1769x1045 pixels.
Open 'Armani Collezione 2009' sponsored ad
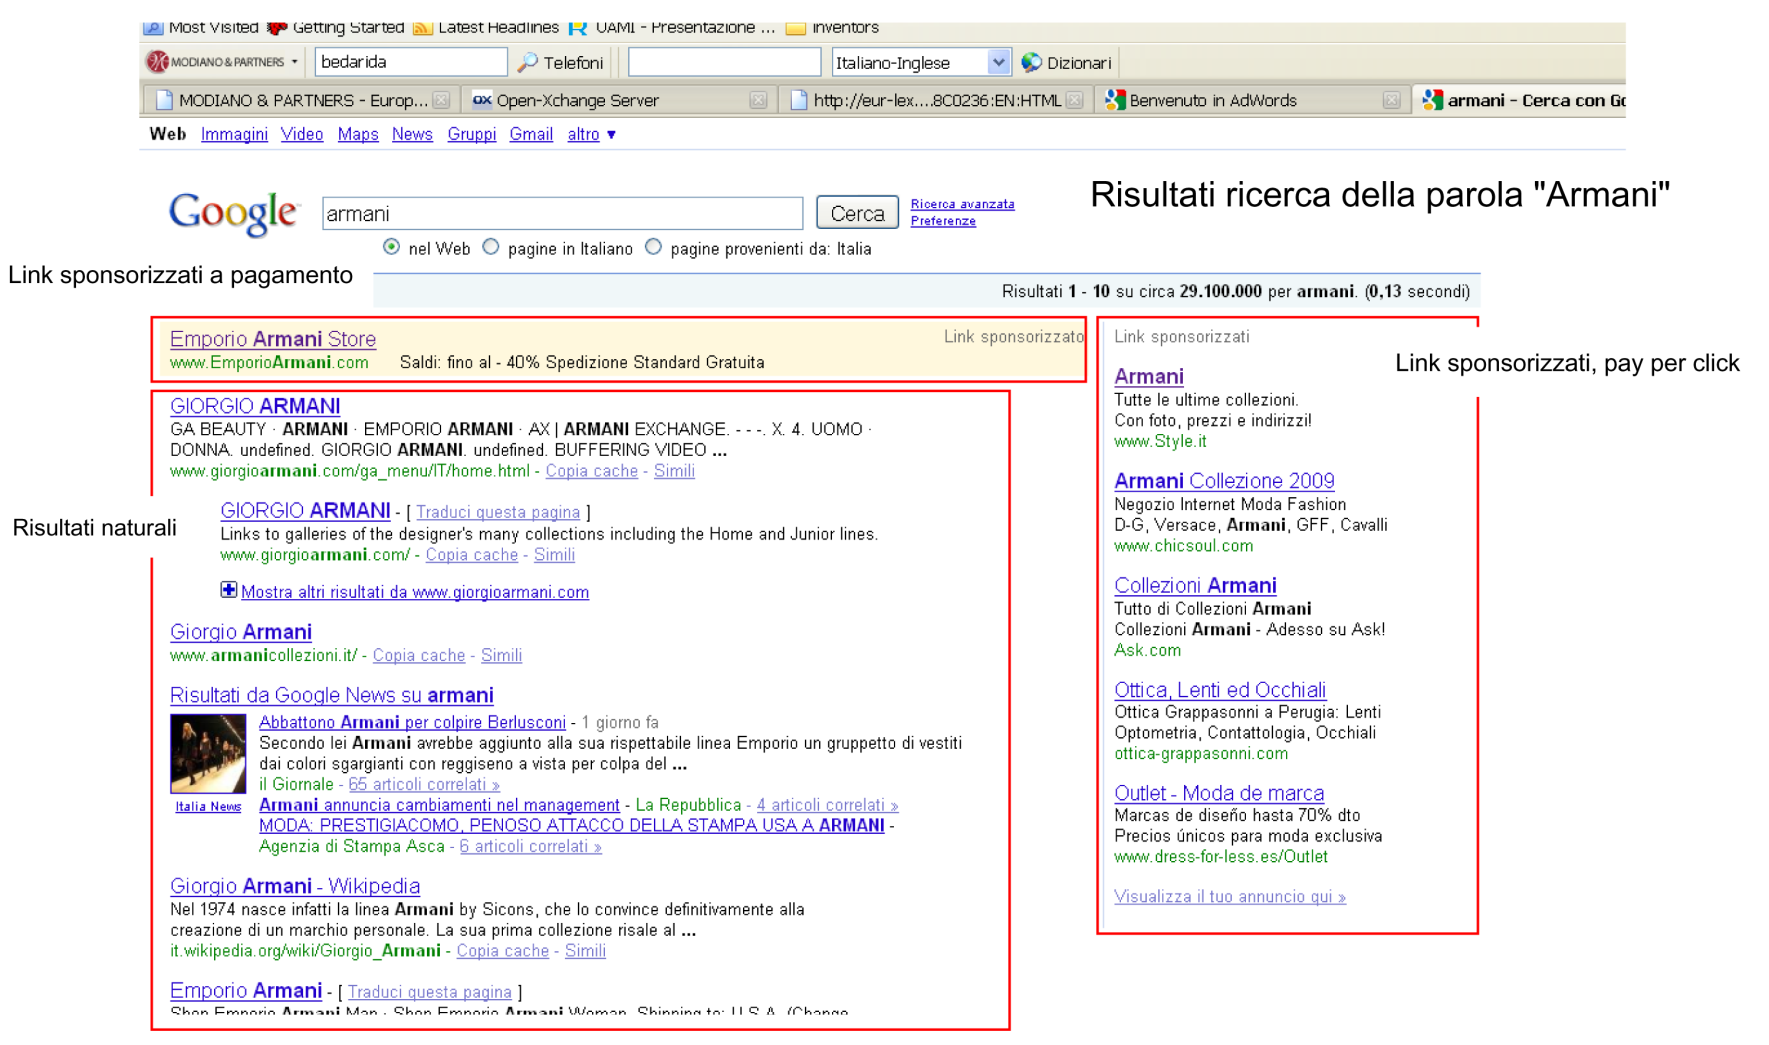coord(1224,481)
